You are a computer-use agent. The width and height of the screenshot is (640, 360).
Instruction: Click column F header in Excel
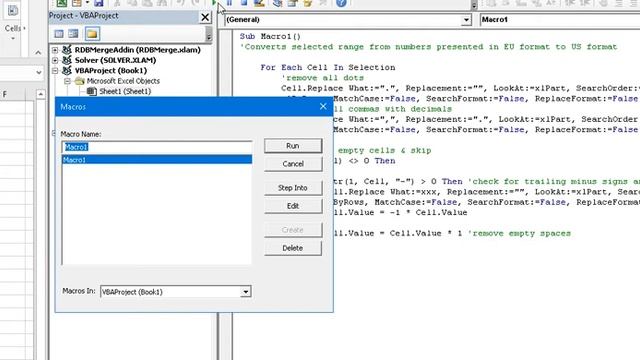(5, 95)
